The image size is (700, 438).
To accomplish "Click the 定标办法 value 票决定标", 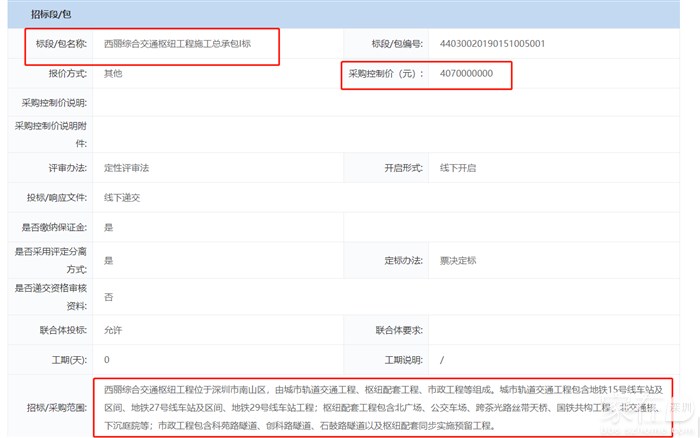I will (458, 260).
